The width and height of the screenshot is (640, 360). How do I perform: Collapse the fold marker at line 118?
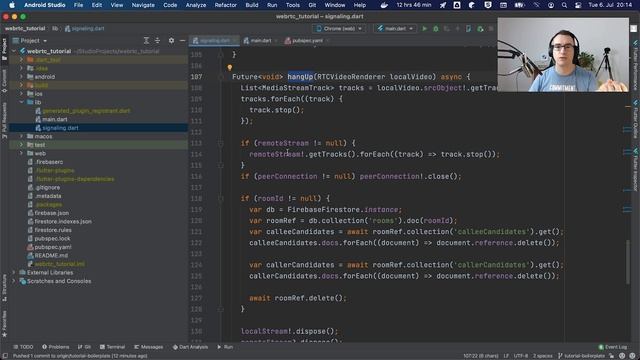[x=220, y=198]
